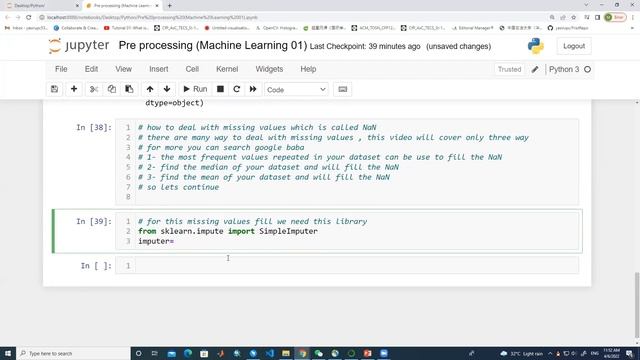Copy selected cells icon

(x=111, y=89)
